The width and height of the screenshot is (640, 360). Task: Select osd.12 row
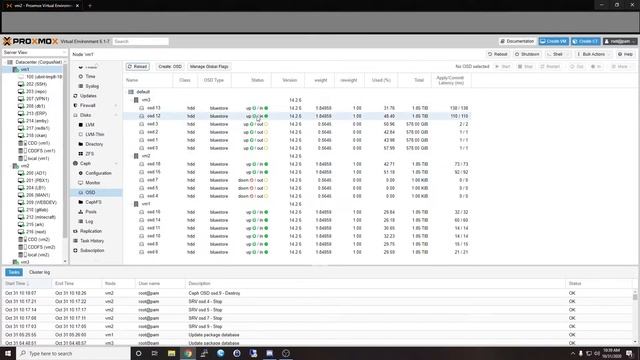(x=298, y=116)
